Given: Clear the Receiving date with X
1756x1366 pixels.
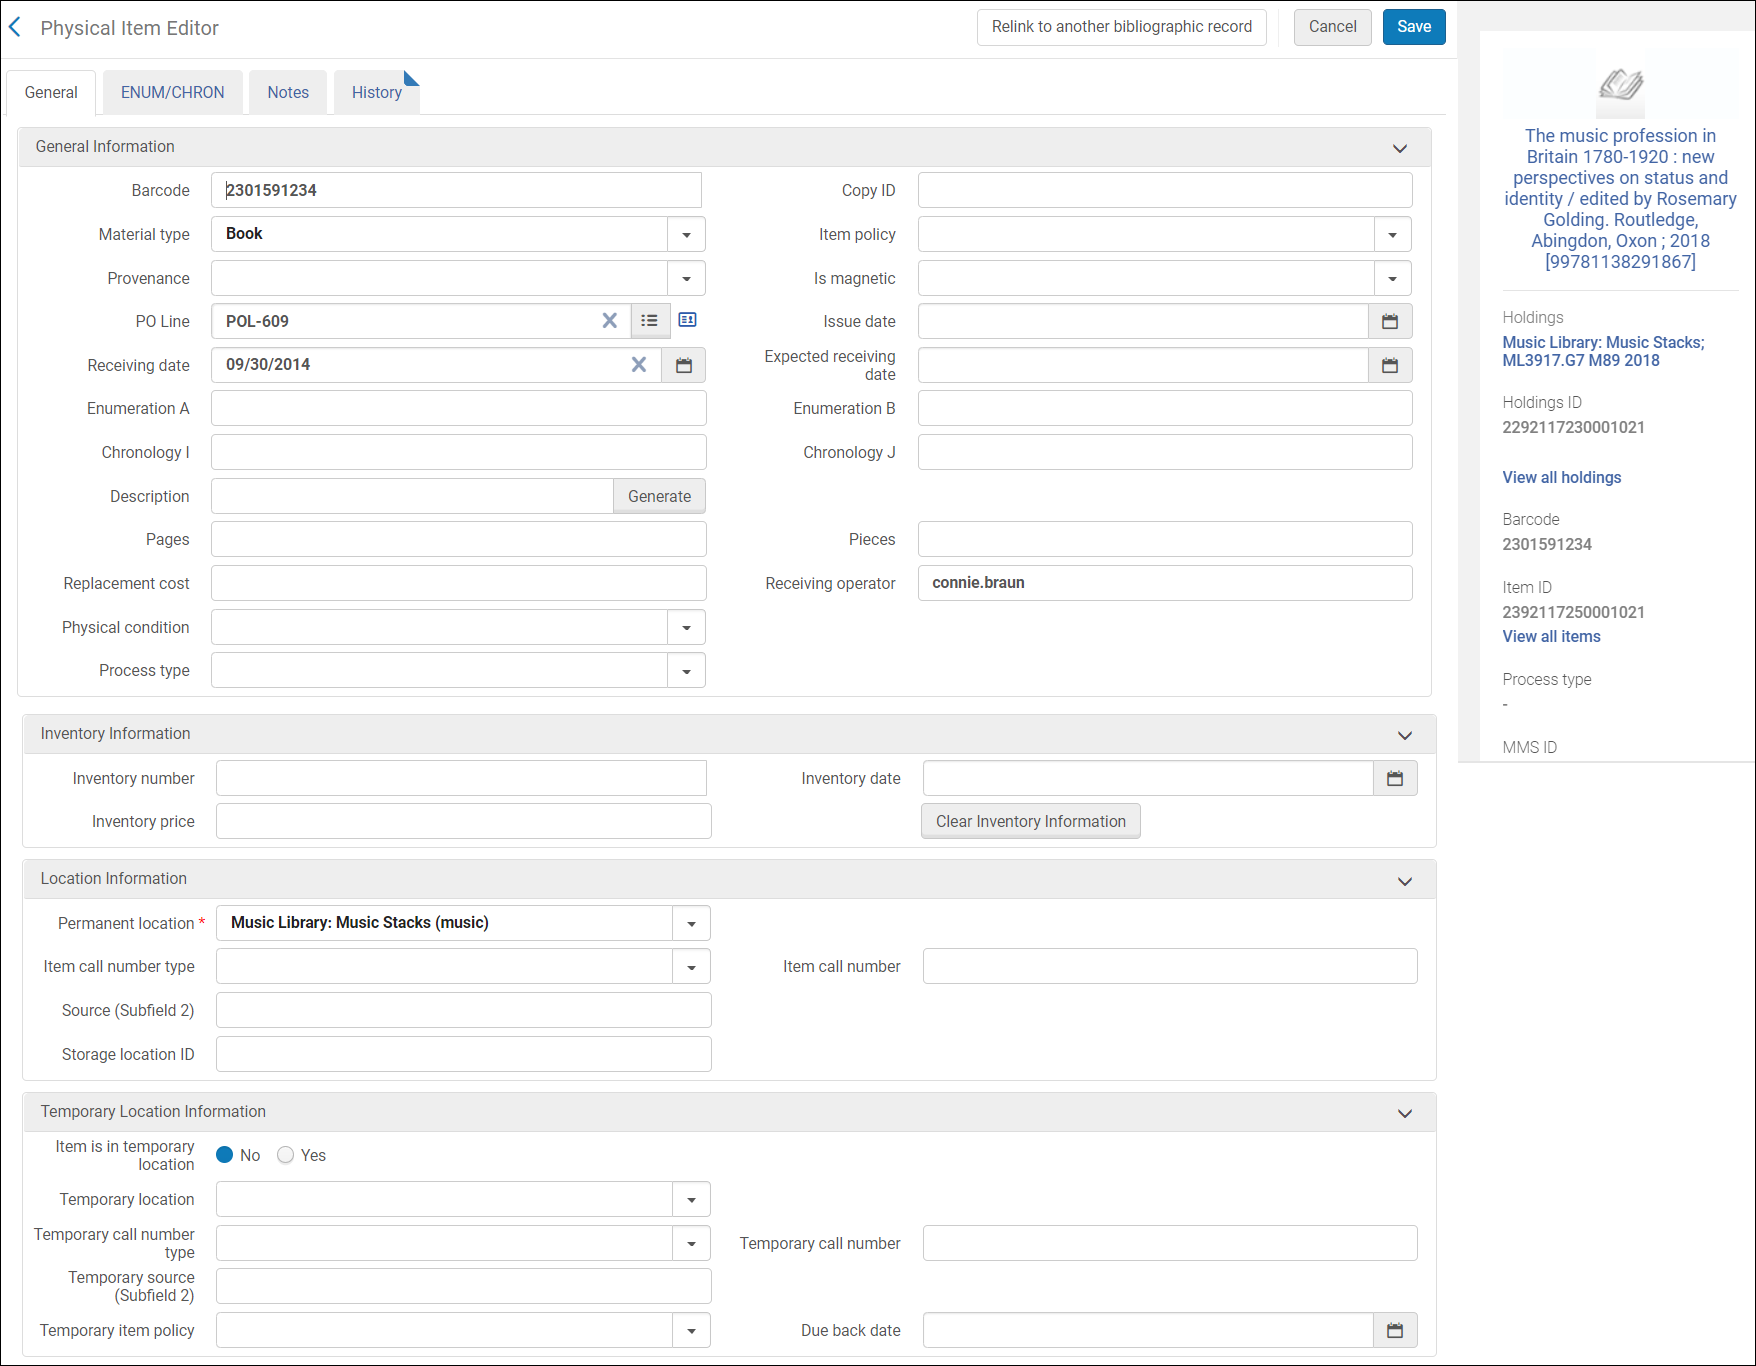Looking at the screenshot, I should 639,365.
